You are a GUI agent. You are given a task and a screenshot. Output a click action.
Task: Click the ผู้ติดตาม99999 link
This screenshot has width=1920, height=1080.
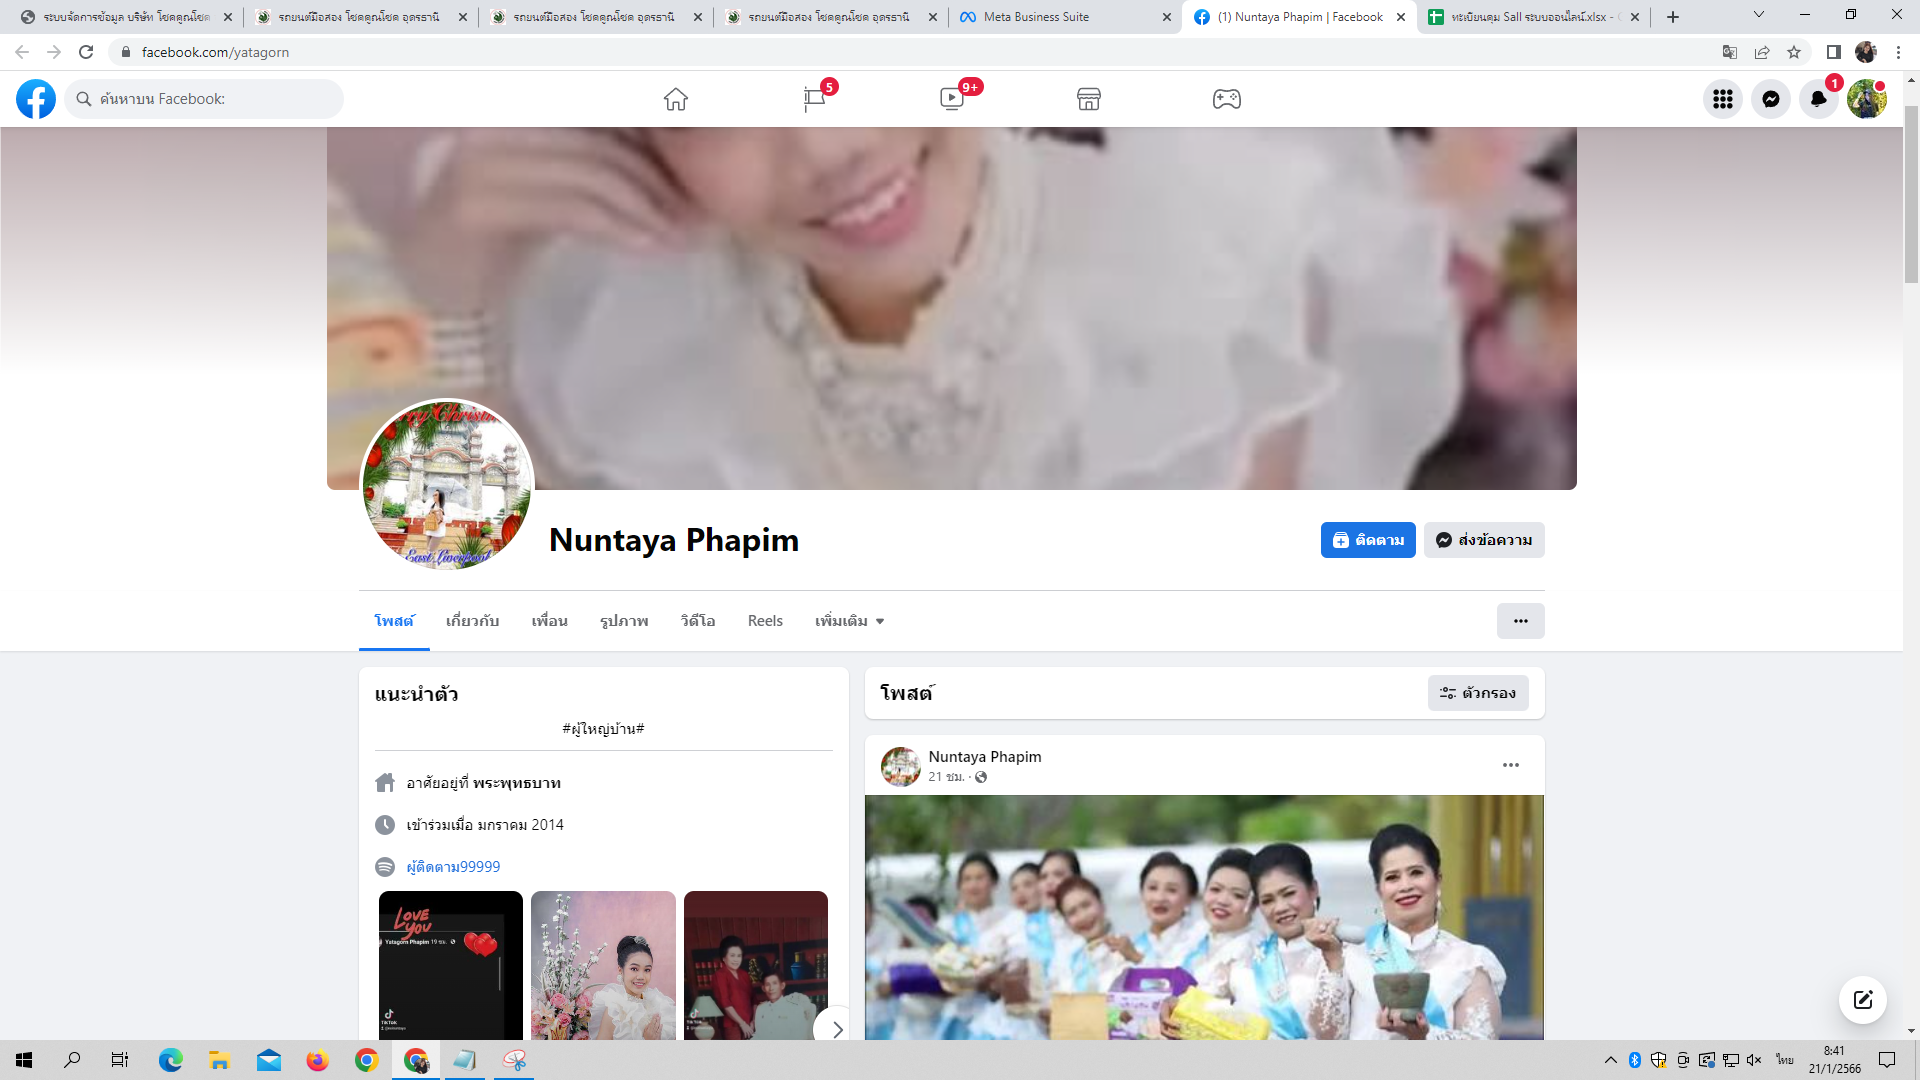point(453,867)
